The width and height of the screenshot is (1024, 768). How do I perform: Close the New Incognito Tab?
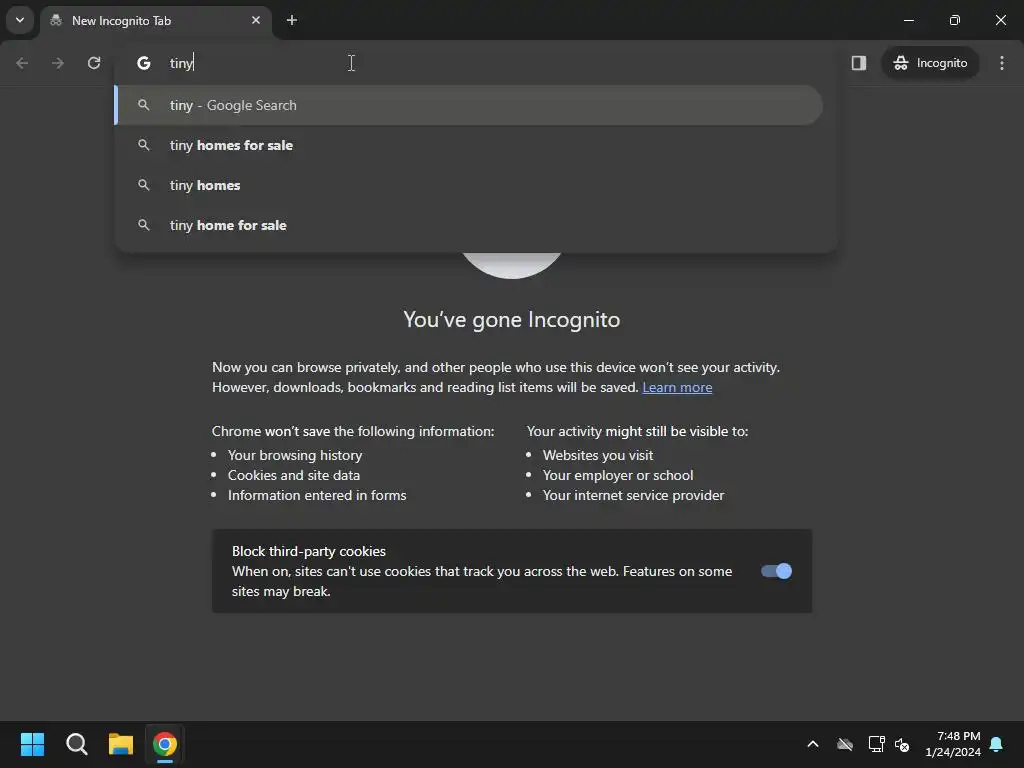(x=256, y=20)
